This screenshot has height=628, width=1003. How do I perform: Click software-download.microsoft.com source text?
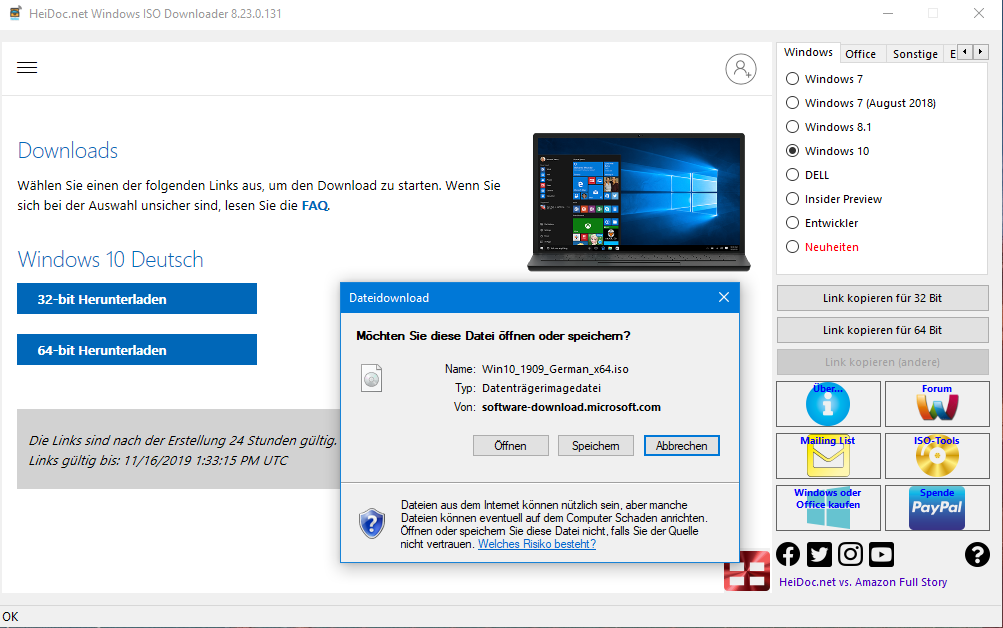pos(571,407)
